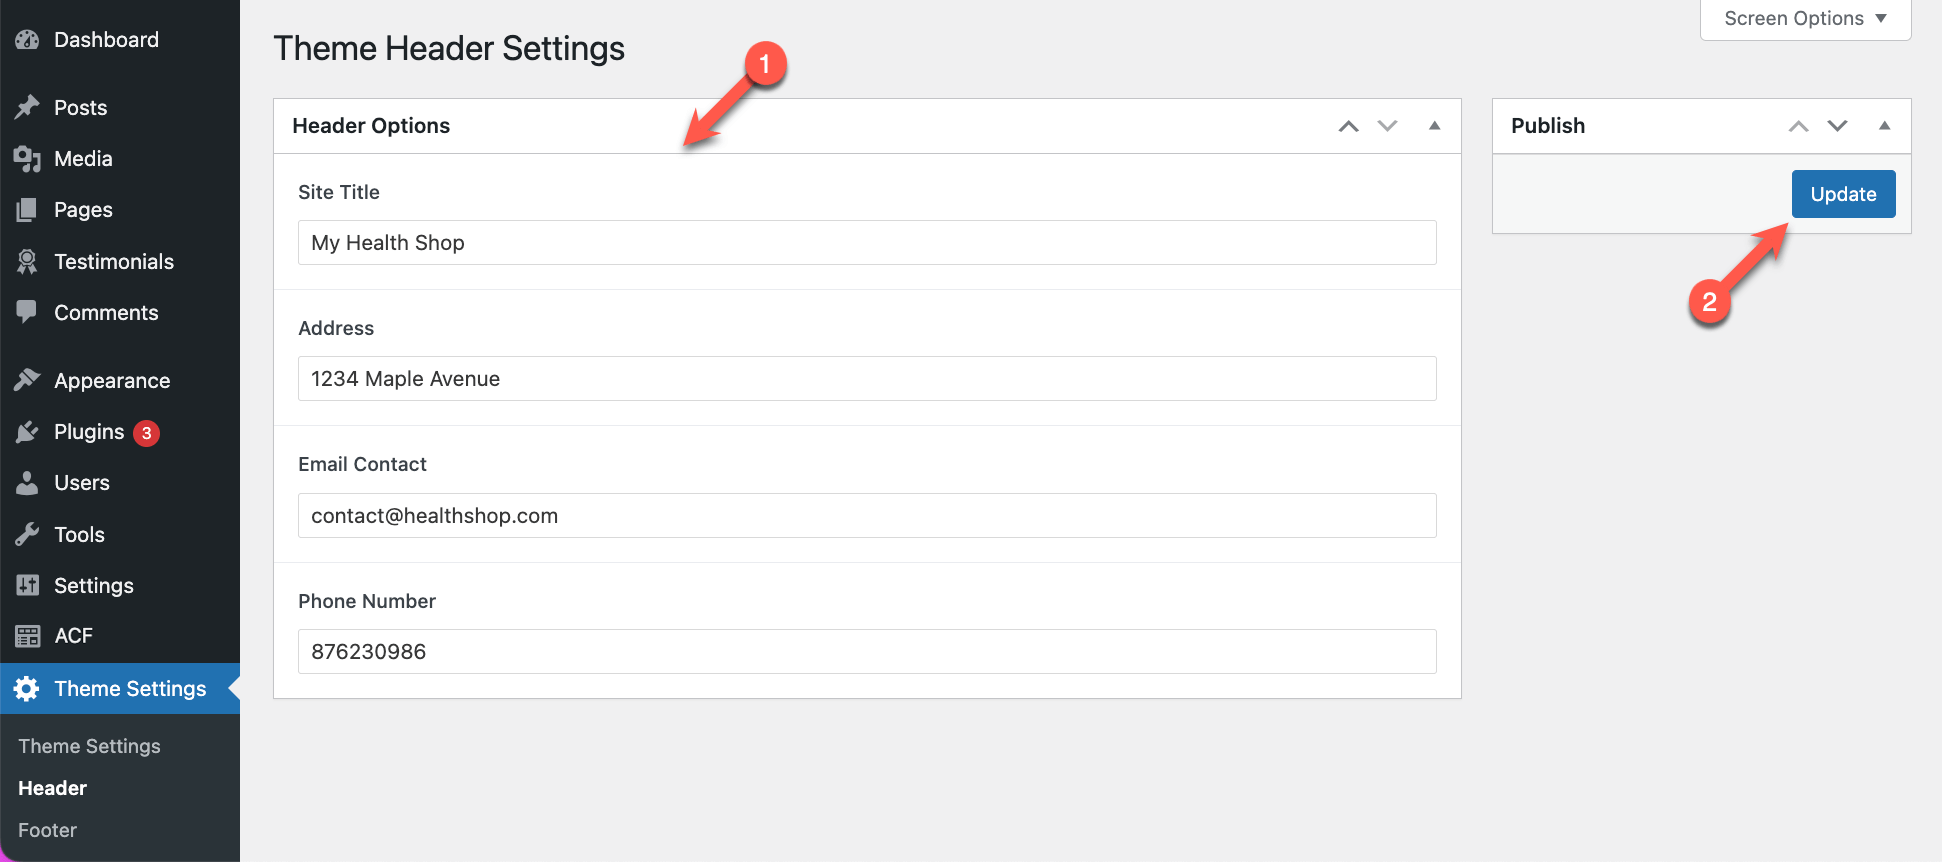Click the Testimonials award icon
Screen dimensions: 1942x862
pyautogui.click(x=27, y=261)
